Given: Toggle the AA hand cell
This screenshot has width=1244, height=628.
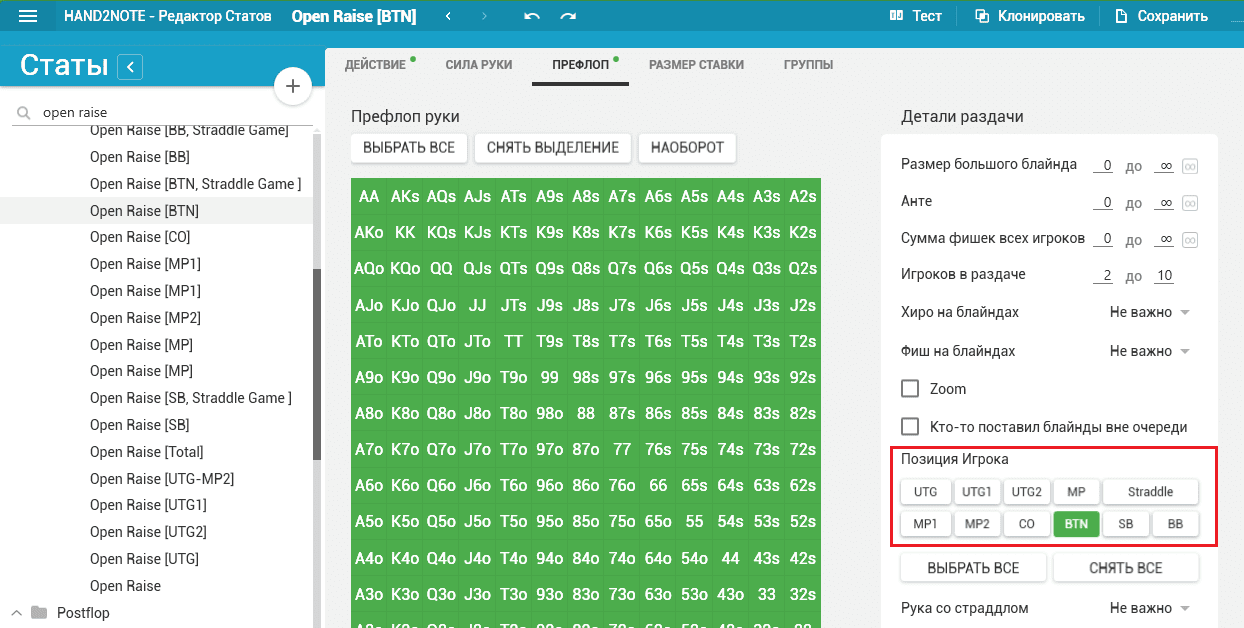Looking at the screenshot, I should (369, 196).
